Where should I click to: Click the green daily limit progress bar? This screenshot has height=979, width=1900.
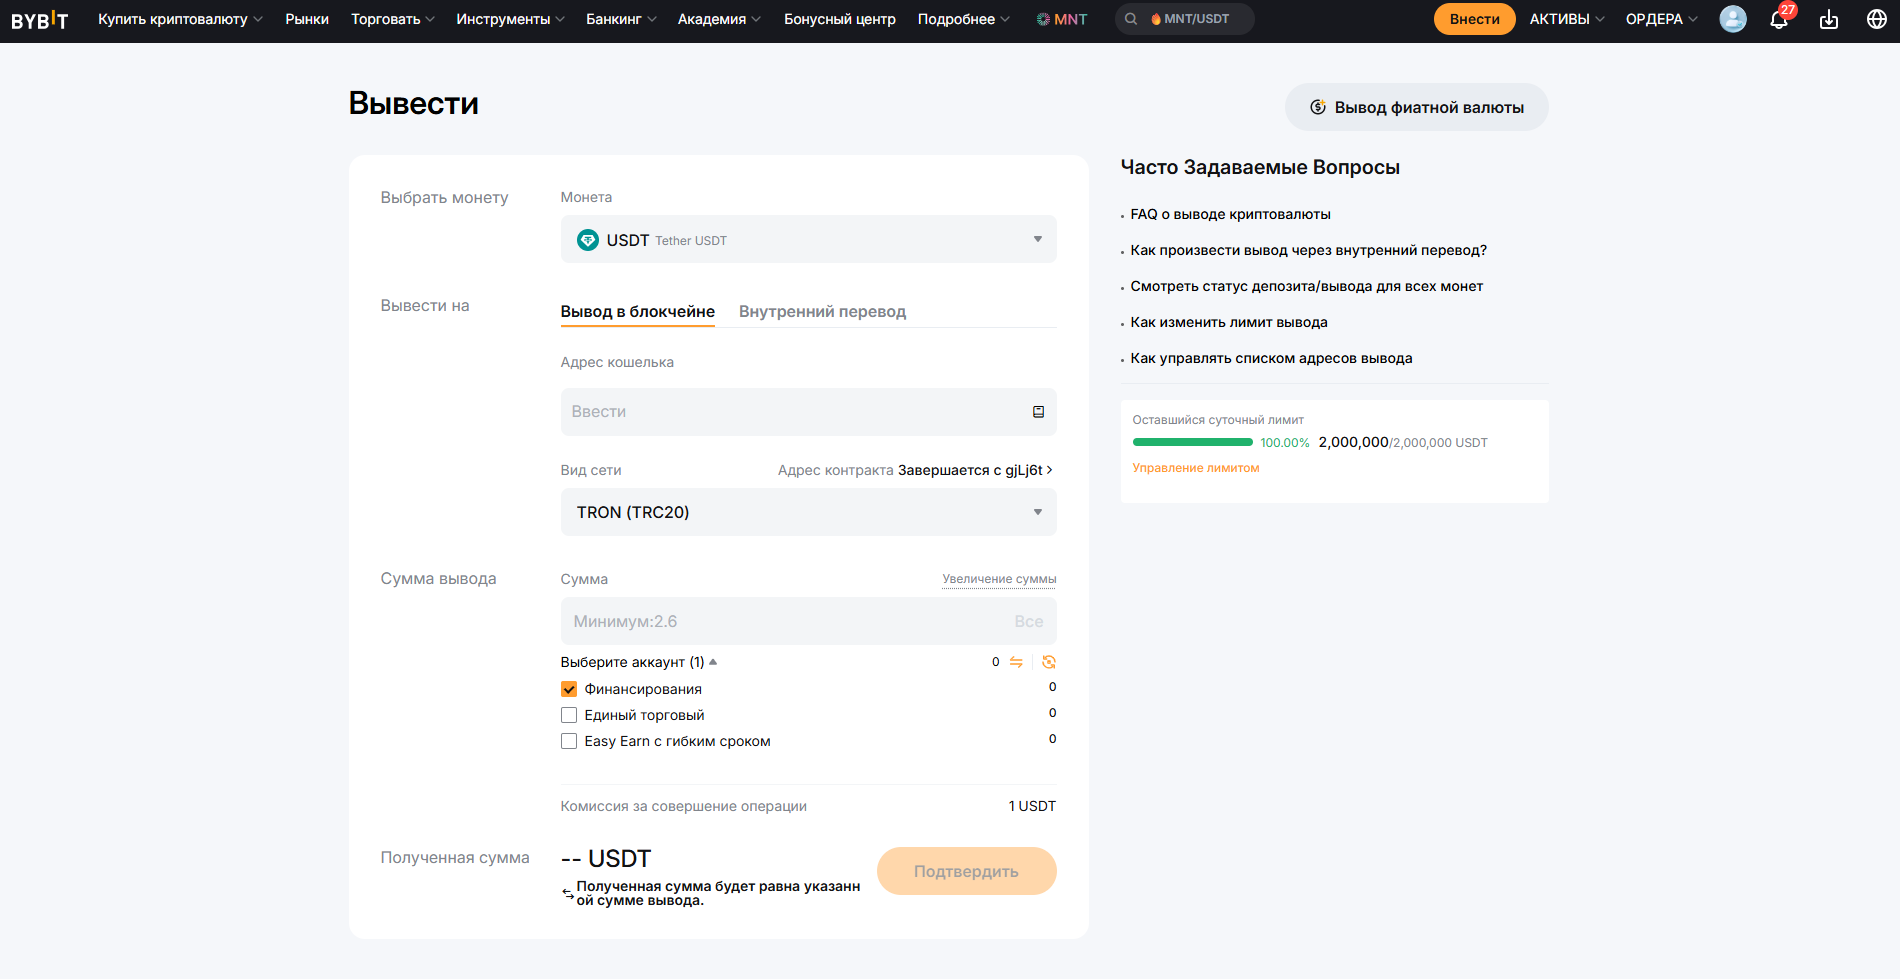pos(1193,442)
